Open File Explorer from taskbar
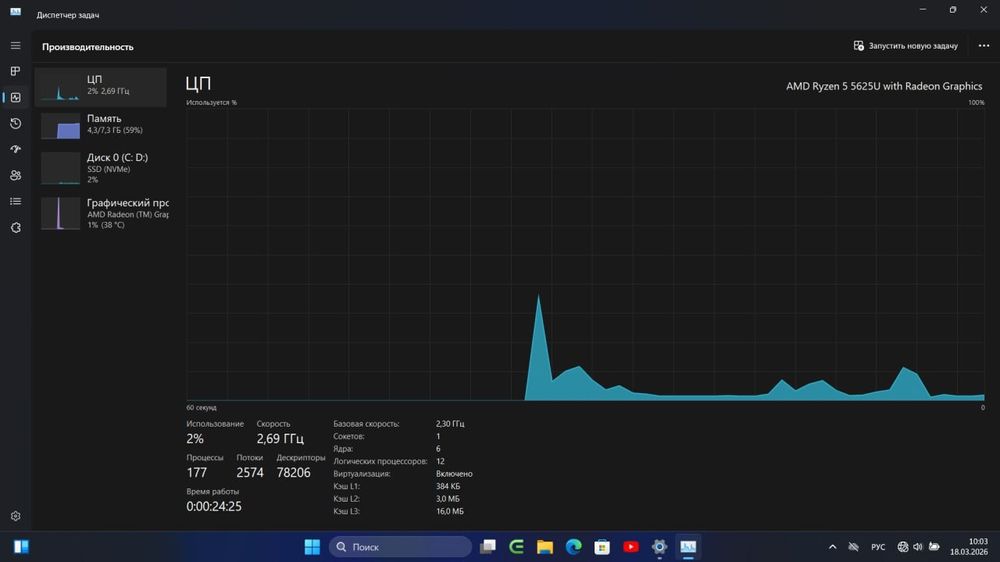The height and width of the screenshot is (562, 1000). click(545, 547)
